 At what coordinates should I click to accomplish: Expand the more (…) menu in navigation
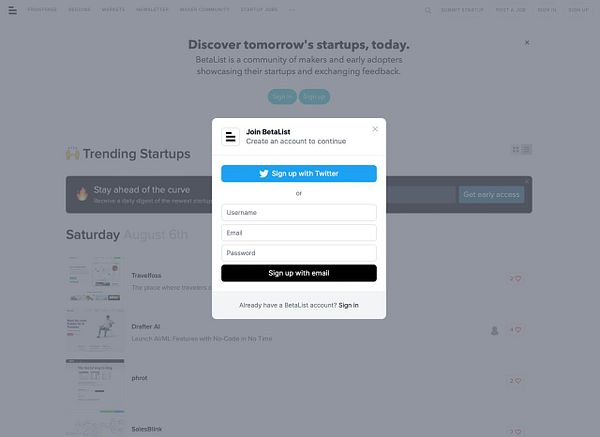pos(292,10)
